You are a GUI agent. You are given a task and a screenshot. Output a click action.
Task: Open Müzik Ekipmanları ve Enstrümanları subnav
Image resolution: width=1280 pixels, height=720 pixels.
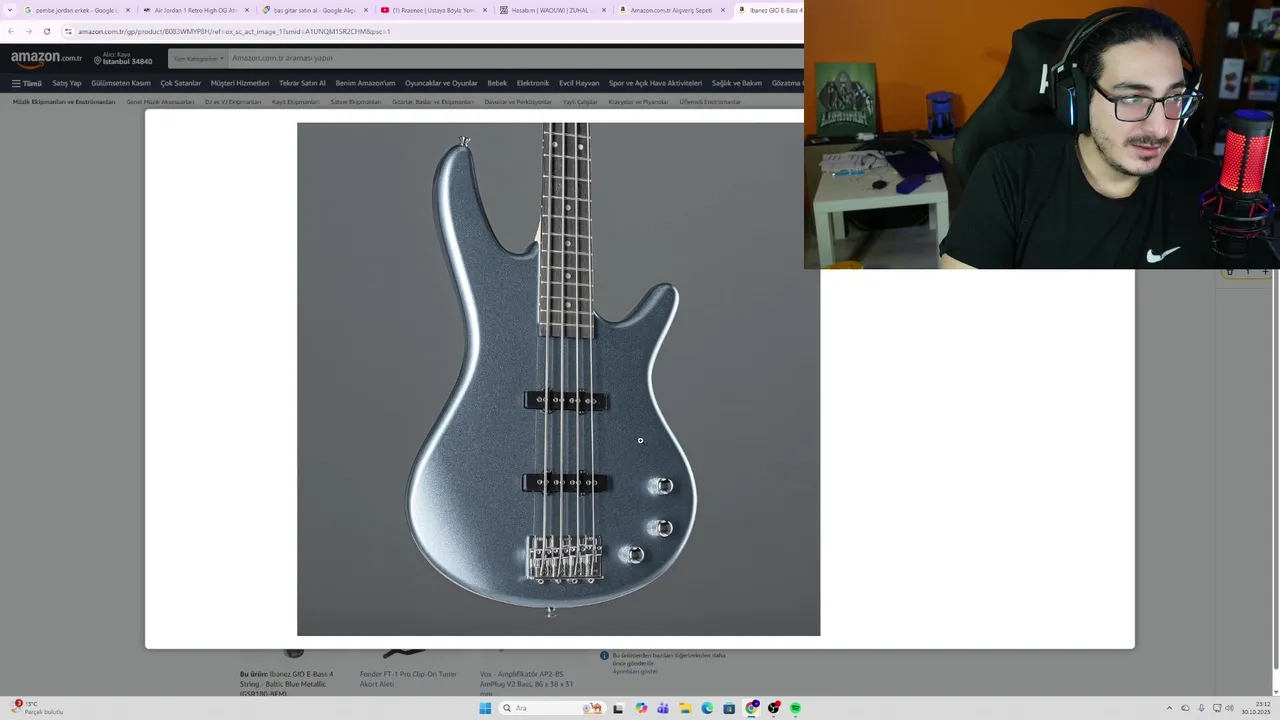pos(64,102)
